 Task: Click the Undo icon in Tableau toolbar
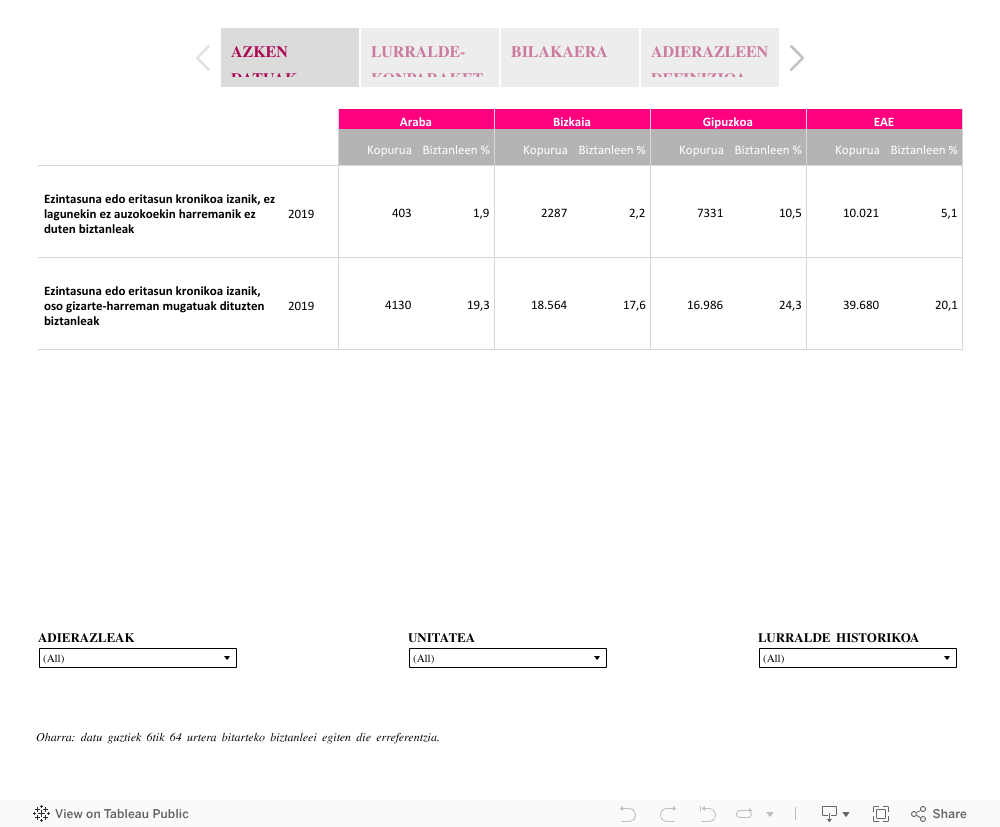click(x=628, y=813)
